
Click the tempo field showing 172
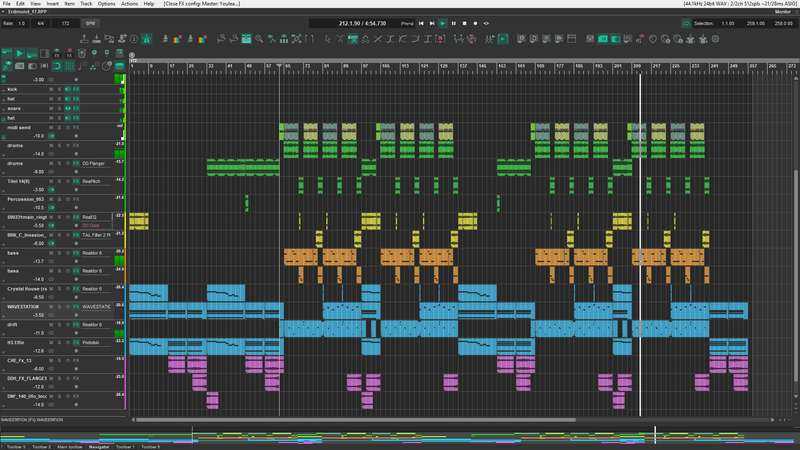pyautogui.click(x=66, y=23)
